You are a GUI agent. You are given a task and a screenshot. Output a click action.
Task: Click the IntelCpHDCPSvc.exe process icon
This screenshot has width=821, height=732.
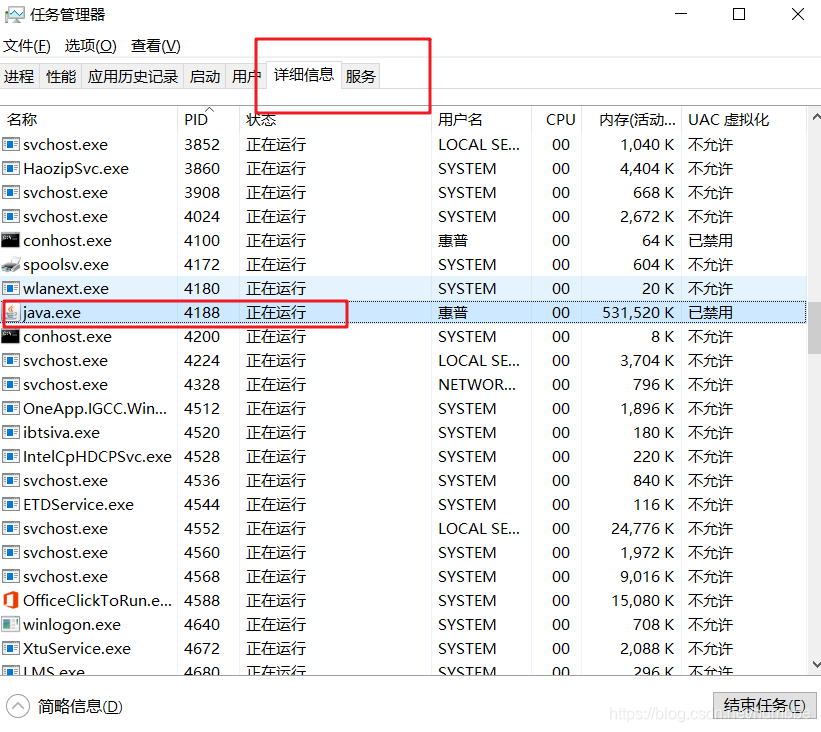click(x=11, y=456)
